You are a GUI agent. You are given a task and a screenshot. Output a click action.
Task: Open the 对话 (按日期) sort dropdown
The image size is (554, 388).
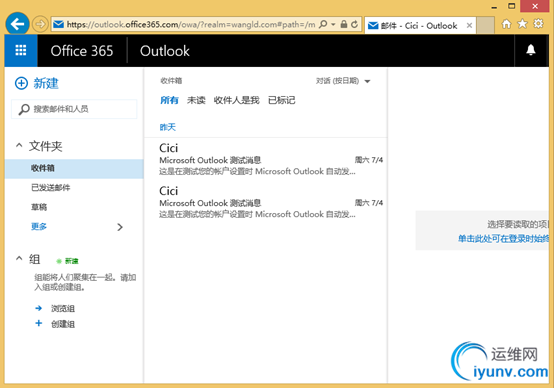click(x=343, y=81)
